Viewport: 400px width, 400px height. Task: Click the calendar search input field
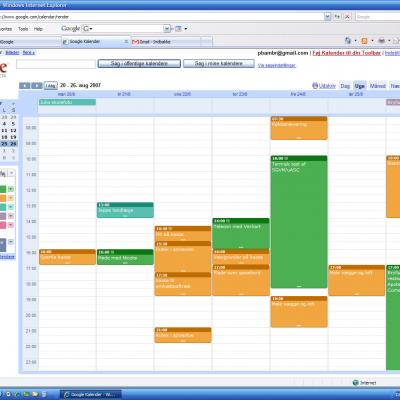(56, 64)
